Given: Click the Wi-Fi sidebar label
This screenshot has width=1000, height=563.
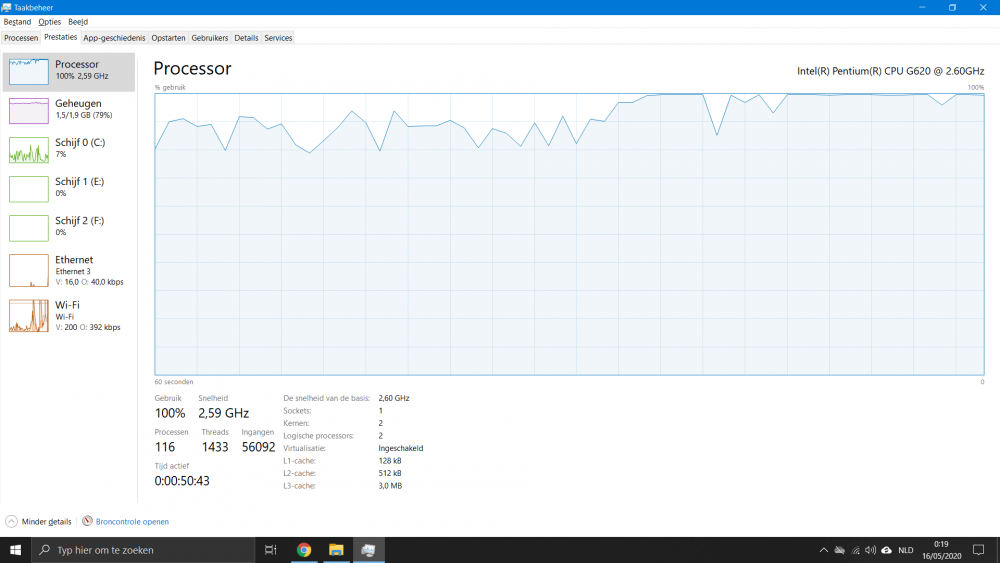Looking at the screenshot, I should [x=67, y=305].
